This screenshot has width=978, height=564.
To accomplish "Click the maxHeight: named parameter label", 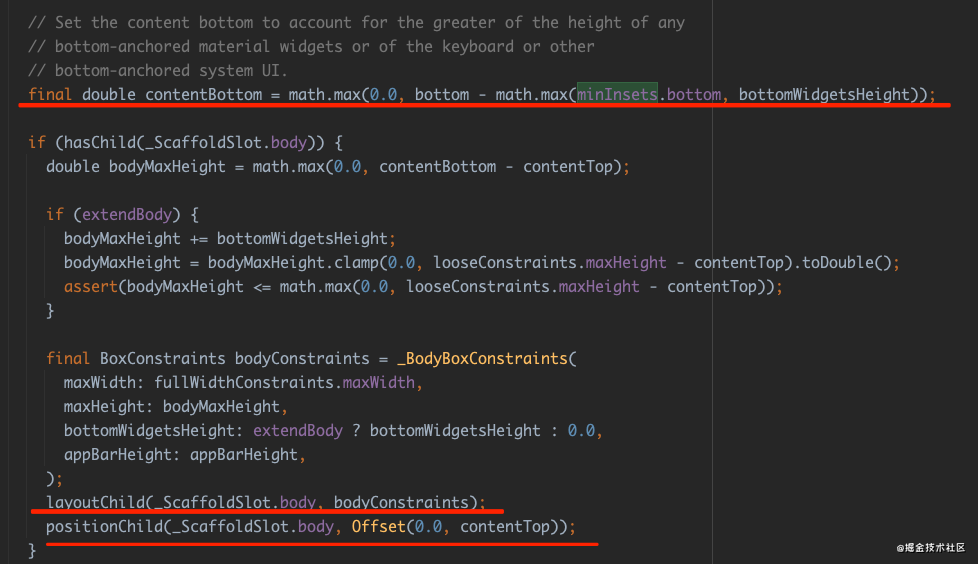I will (x=109, y=407).
